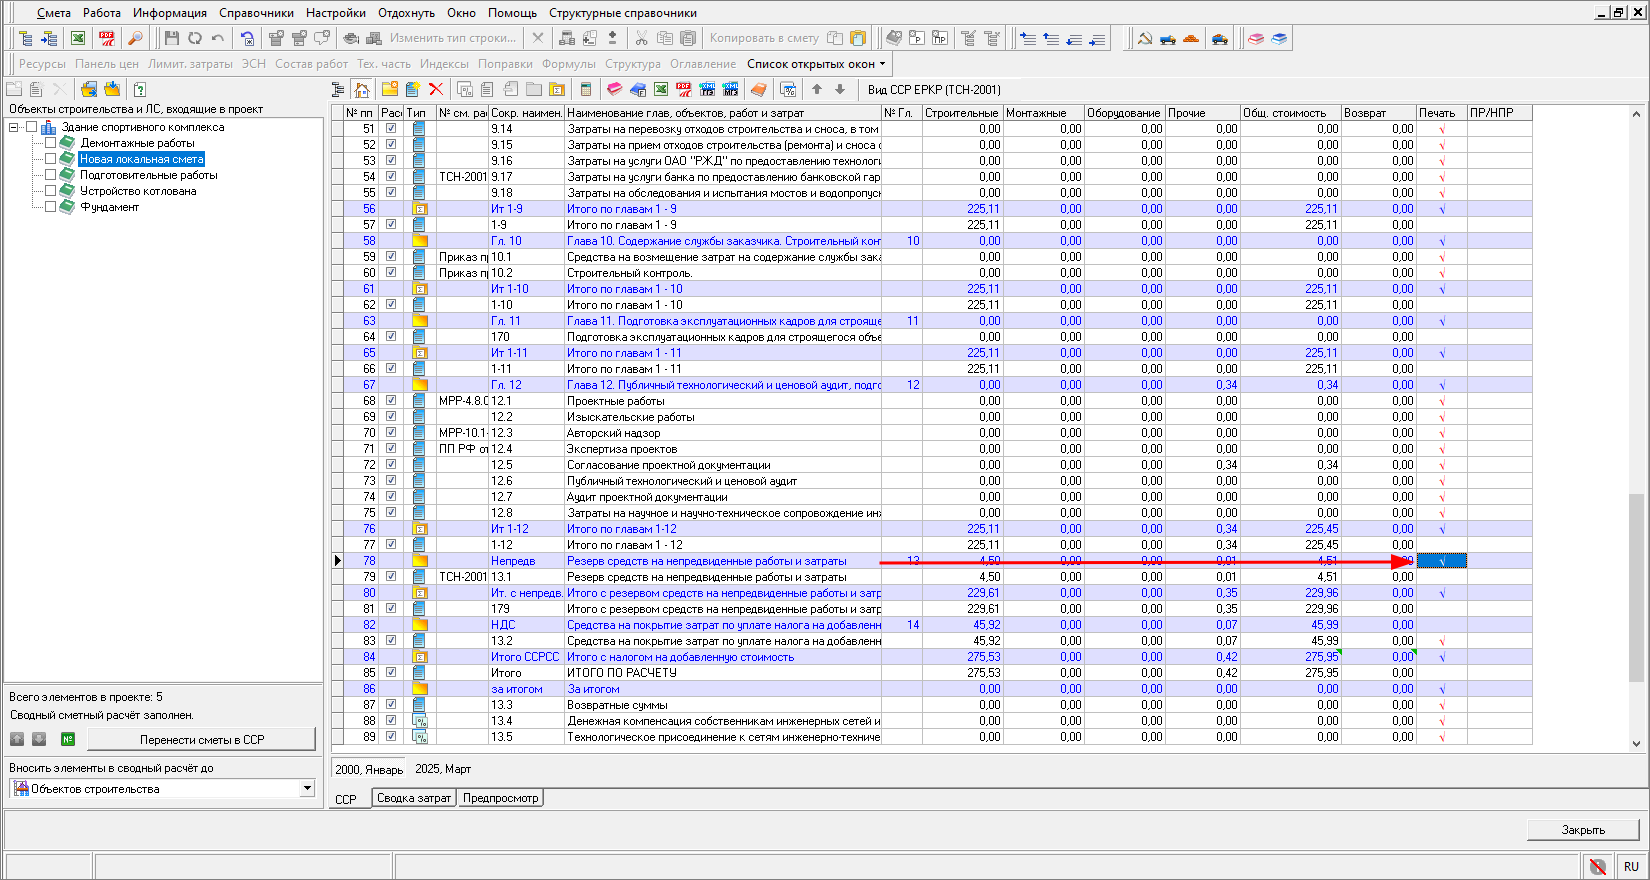1650x880 pixels.
Task: Uncheck the calculation checkbox in row 79
Action: tap(391, 577)
